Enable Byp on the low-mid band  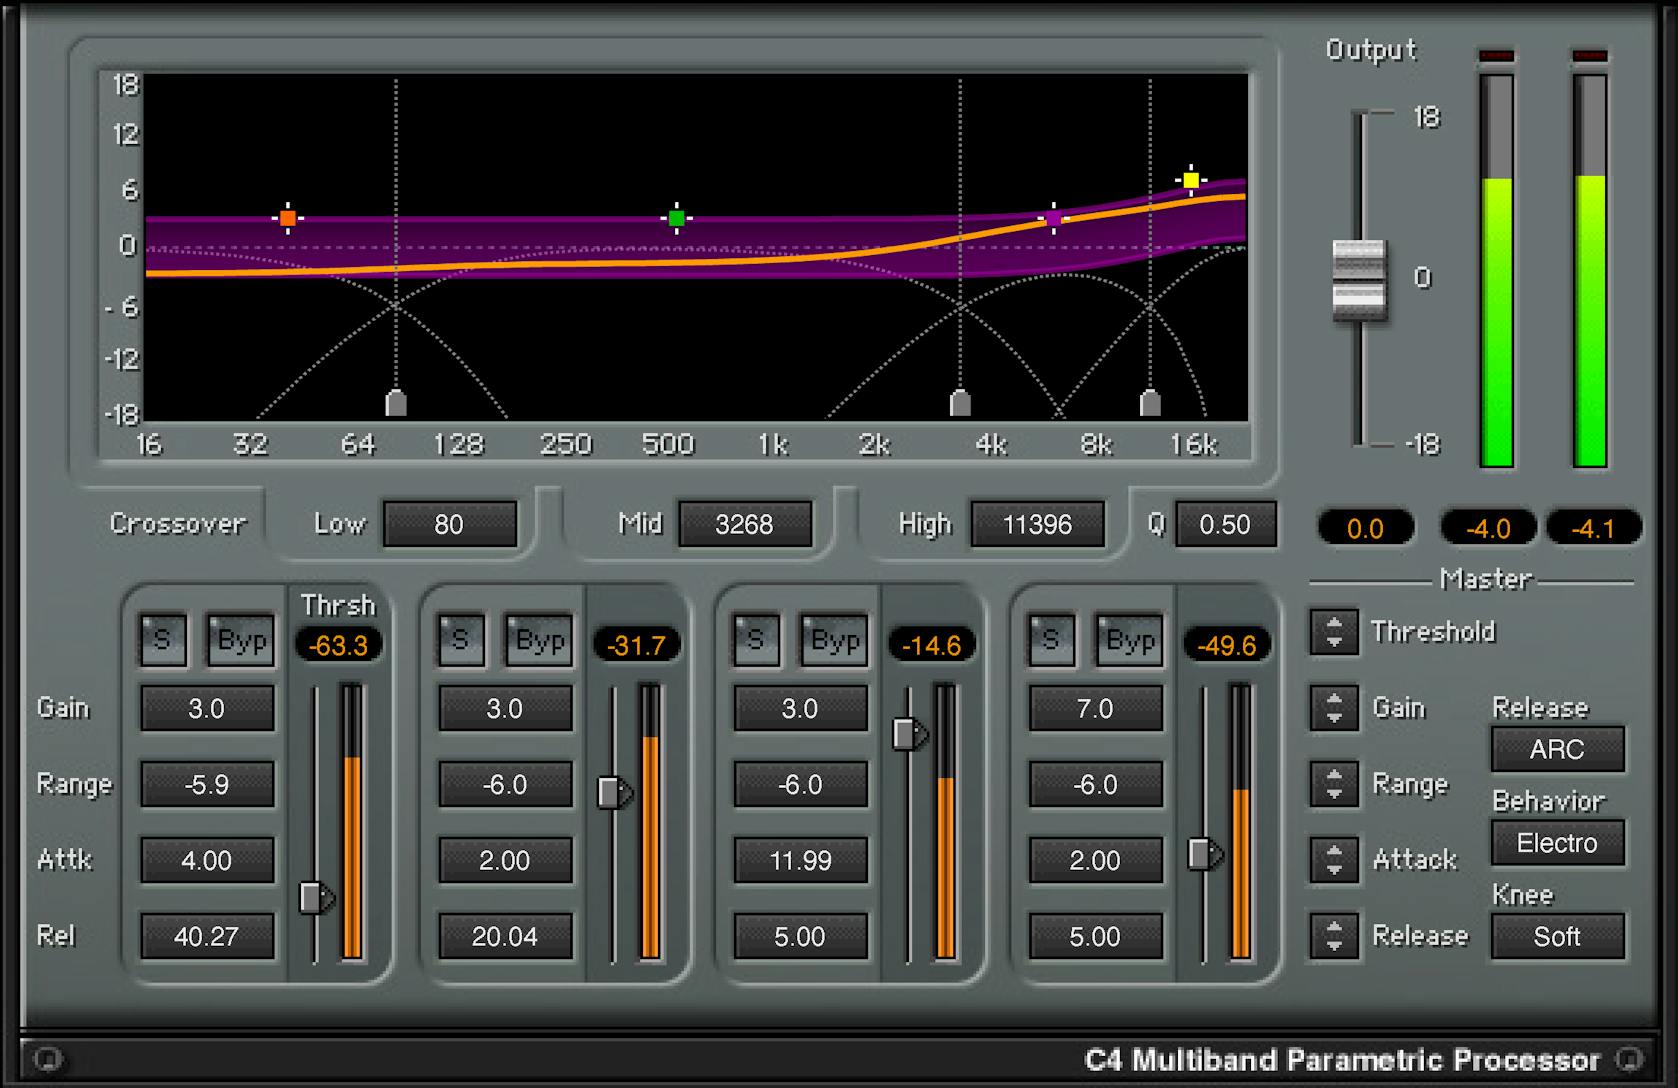(540, 640)
